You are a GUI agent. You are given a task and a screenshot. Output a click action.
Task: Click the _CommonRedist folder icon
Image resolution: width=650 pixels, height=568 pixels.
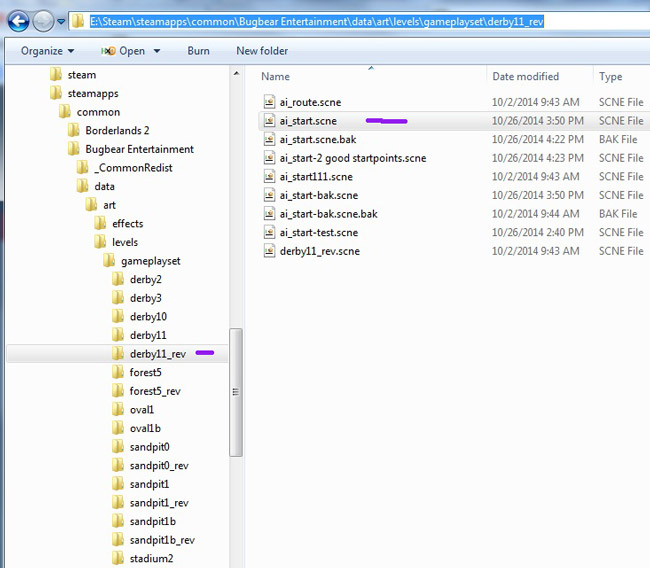coord(82,167)
